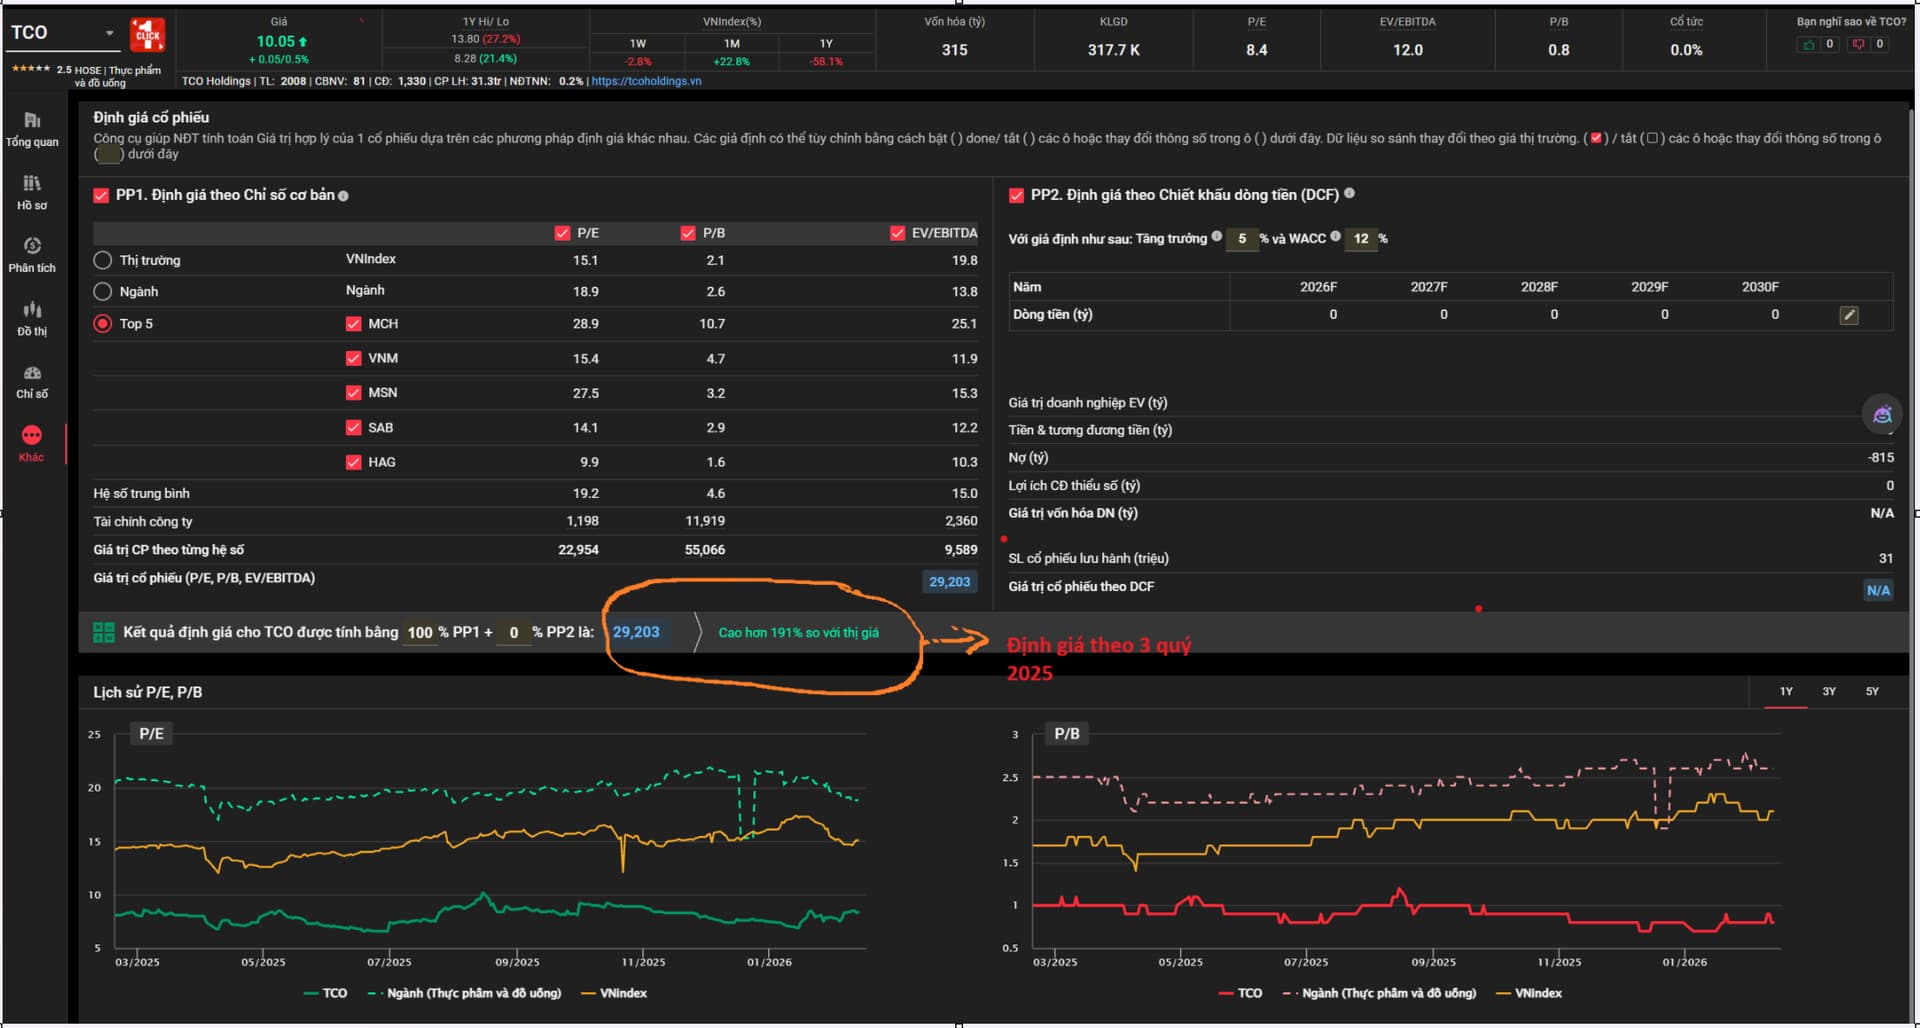Open the Hồ sơ profile section
The height and width of the screenshot is (1028, 1920).
[32, 191]
